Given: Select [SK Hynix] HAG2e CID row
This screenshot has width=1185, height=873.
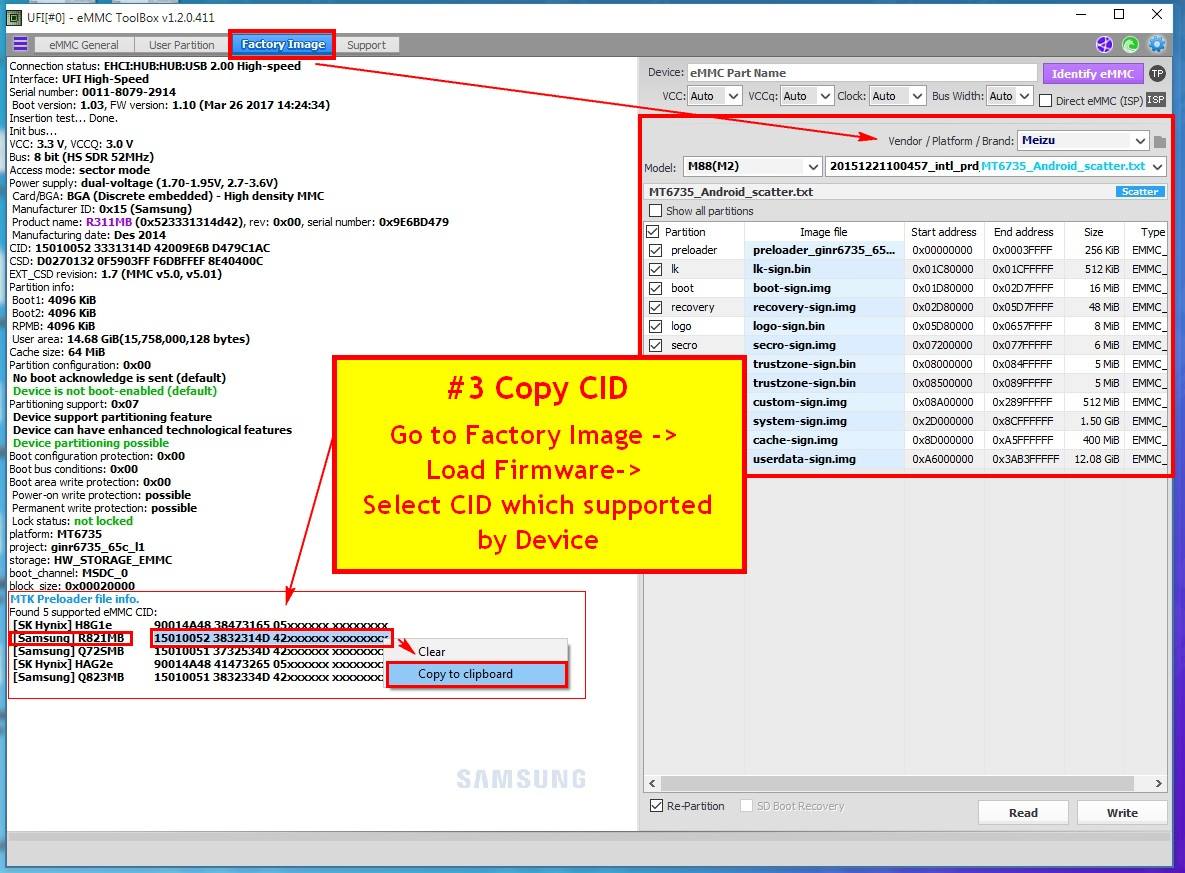Looking at the screenshot, I should (198, 664).
